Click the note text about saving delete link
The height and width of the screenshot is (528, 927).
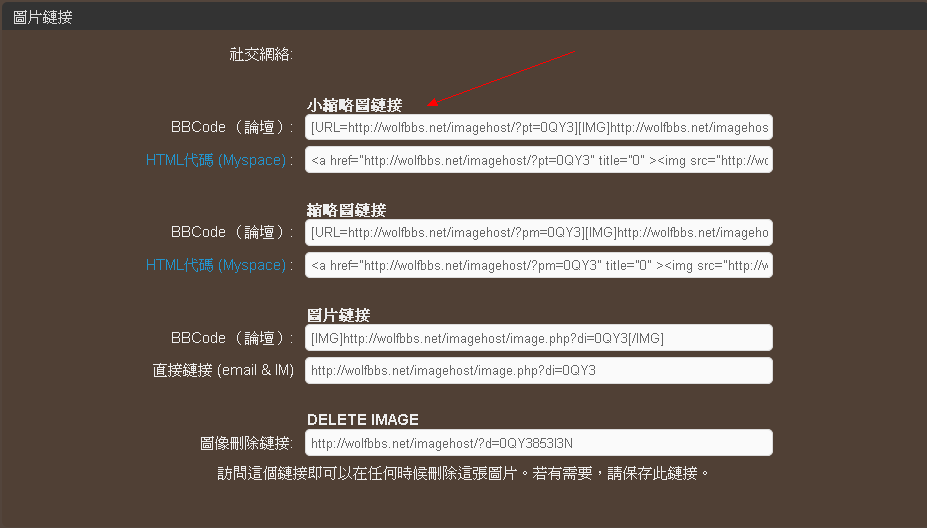464,473
